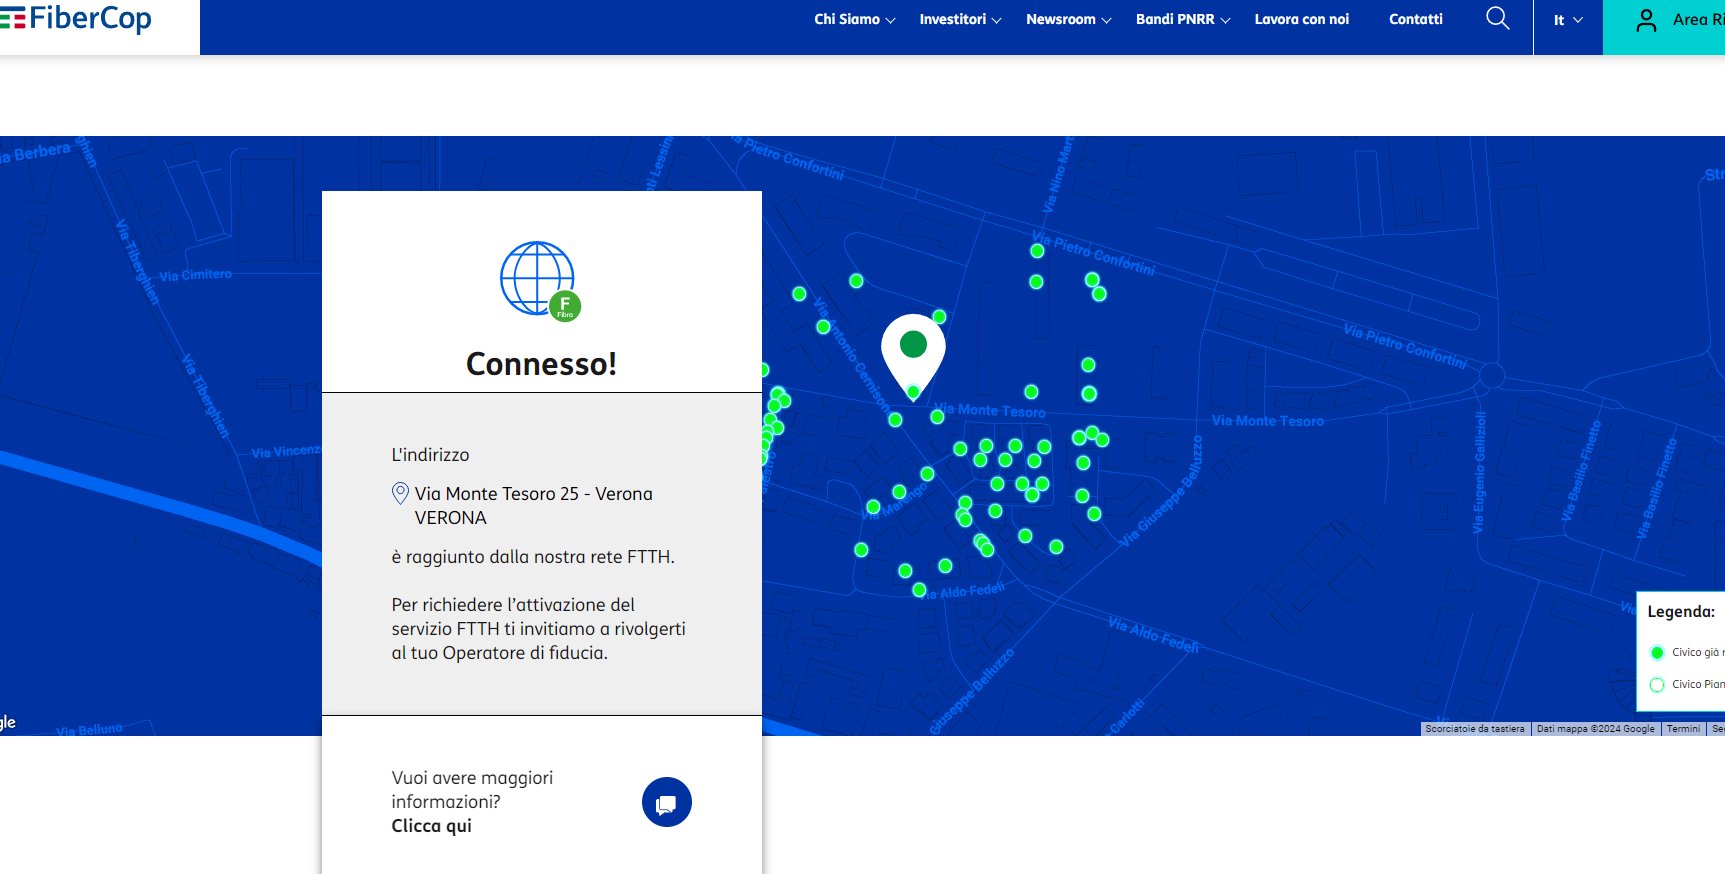Click the chat bubble icon button

[666, 802]
